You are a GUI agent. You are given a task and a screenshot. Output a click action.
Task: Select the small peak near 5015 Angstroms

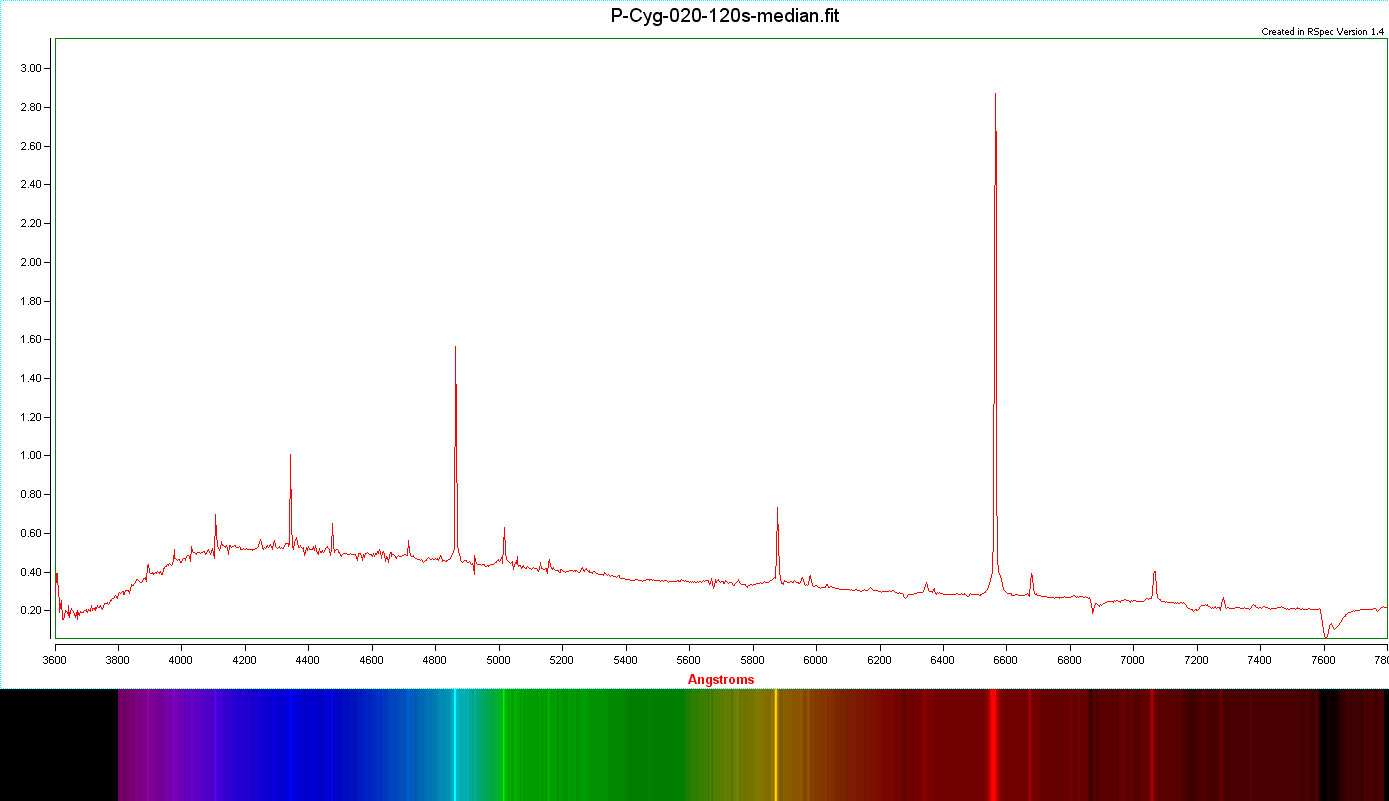504,529
